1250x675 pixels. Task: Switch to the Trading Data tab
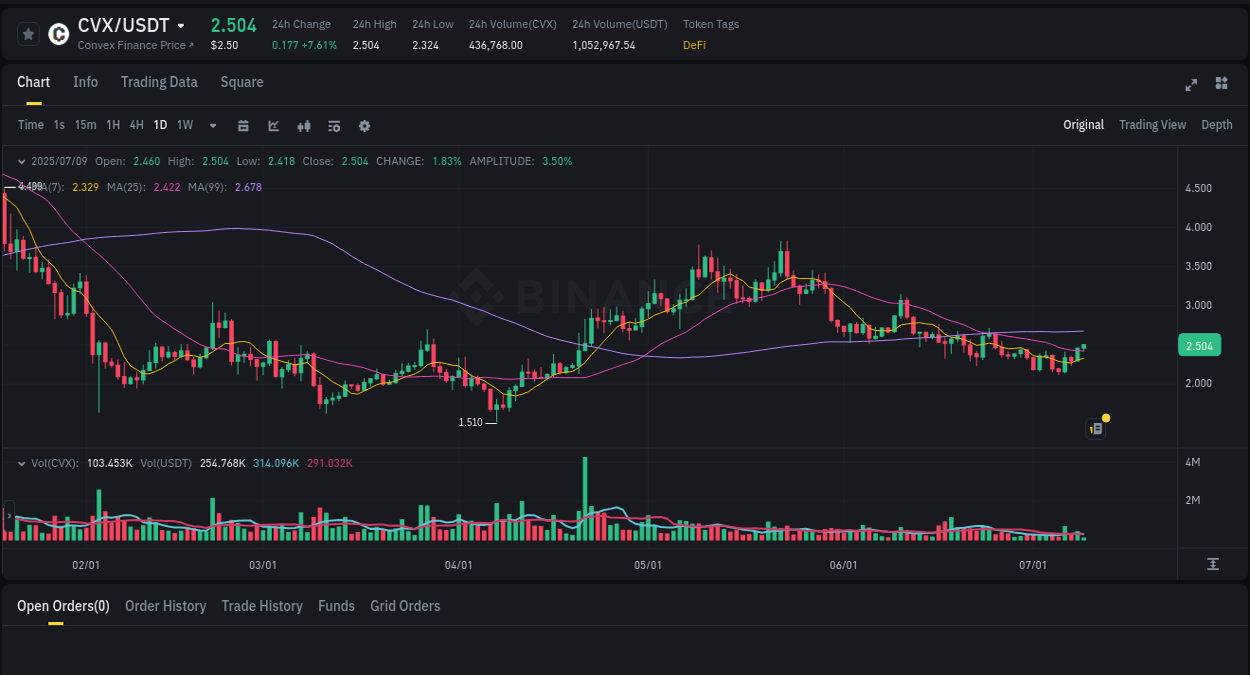(159, 82)
